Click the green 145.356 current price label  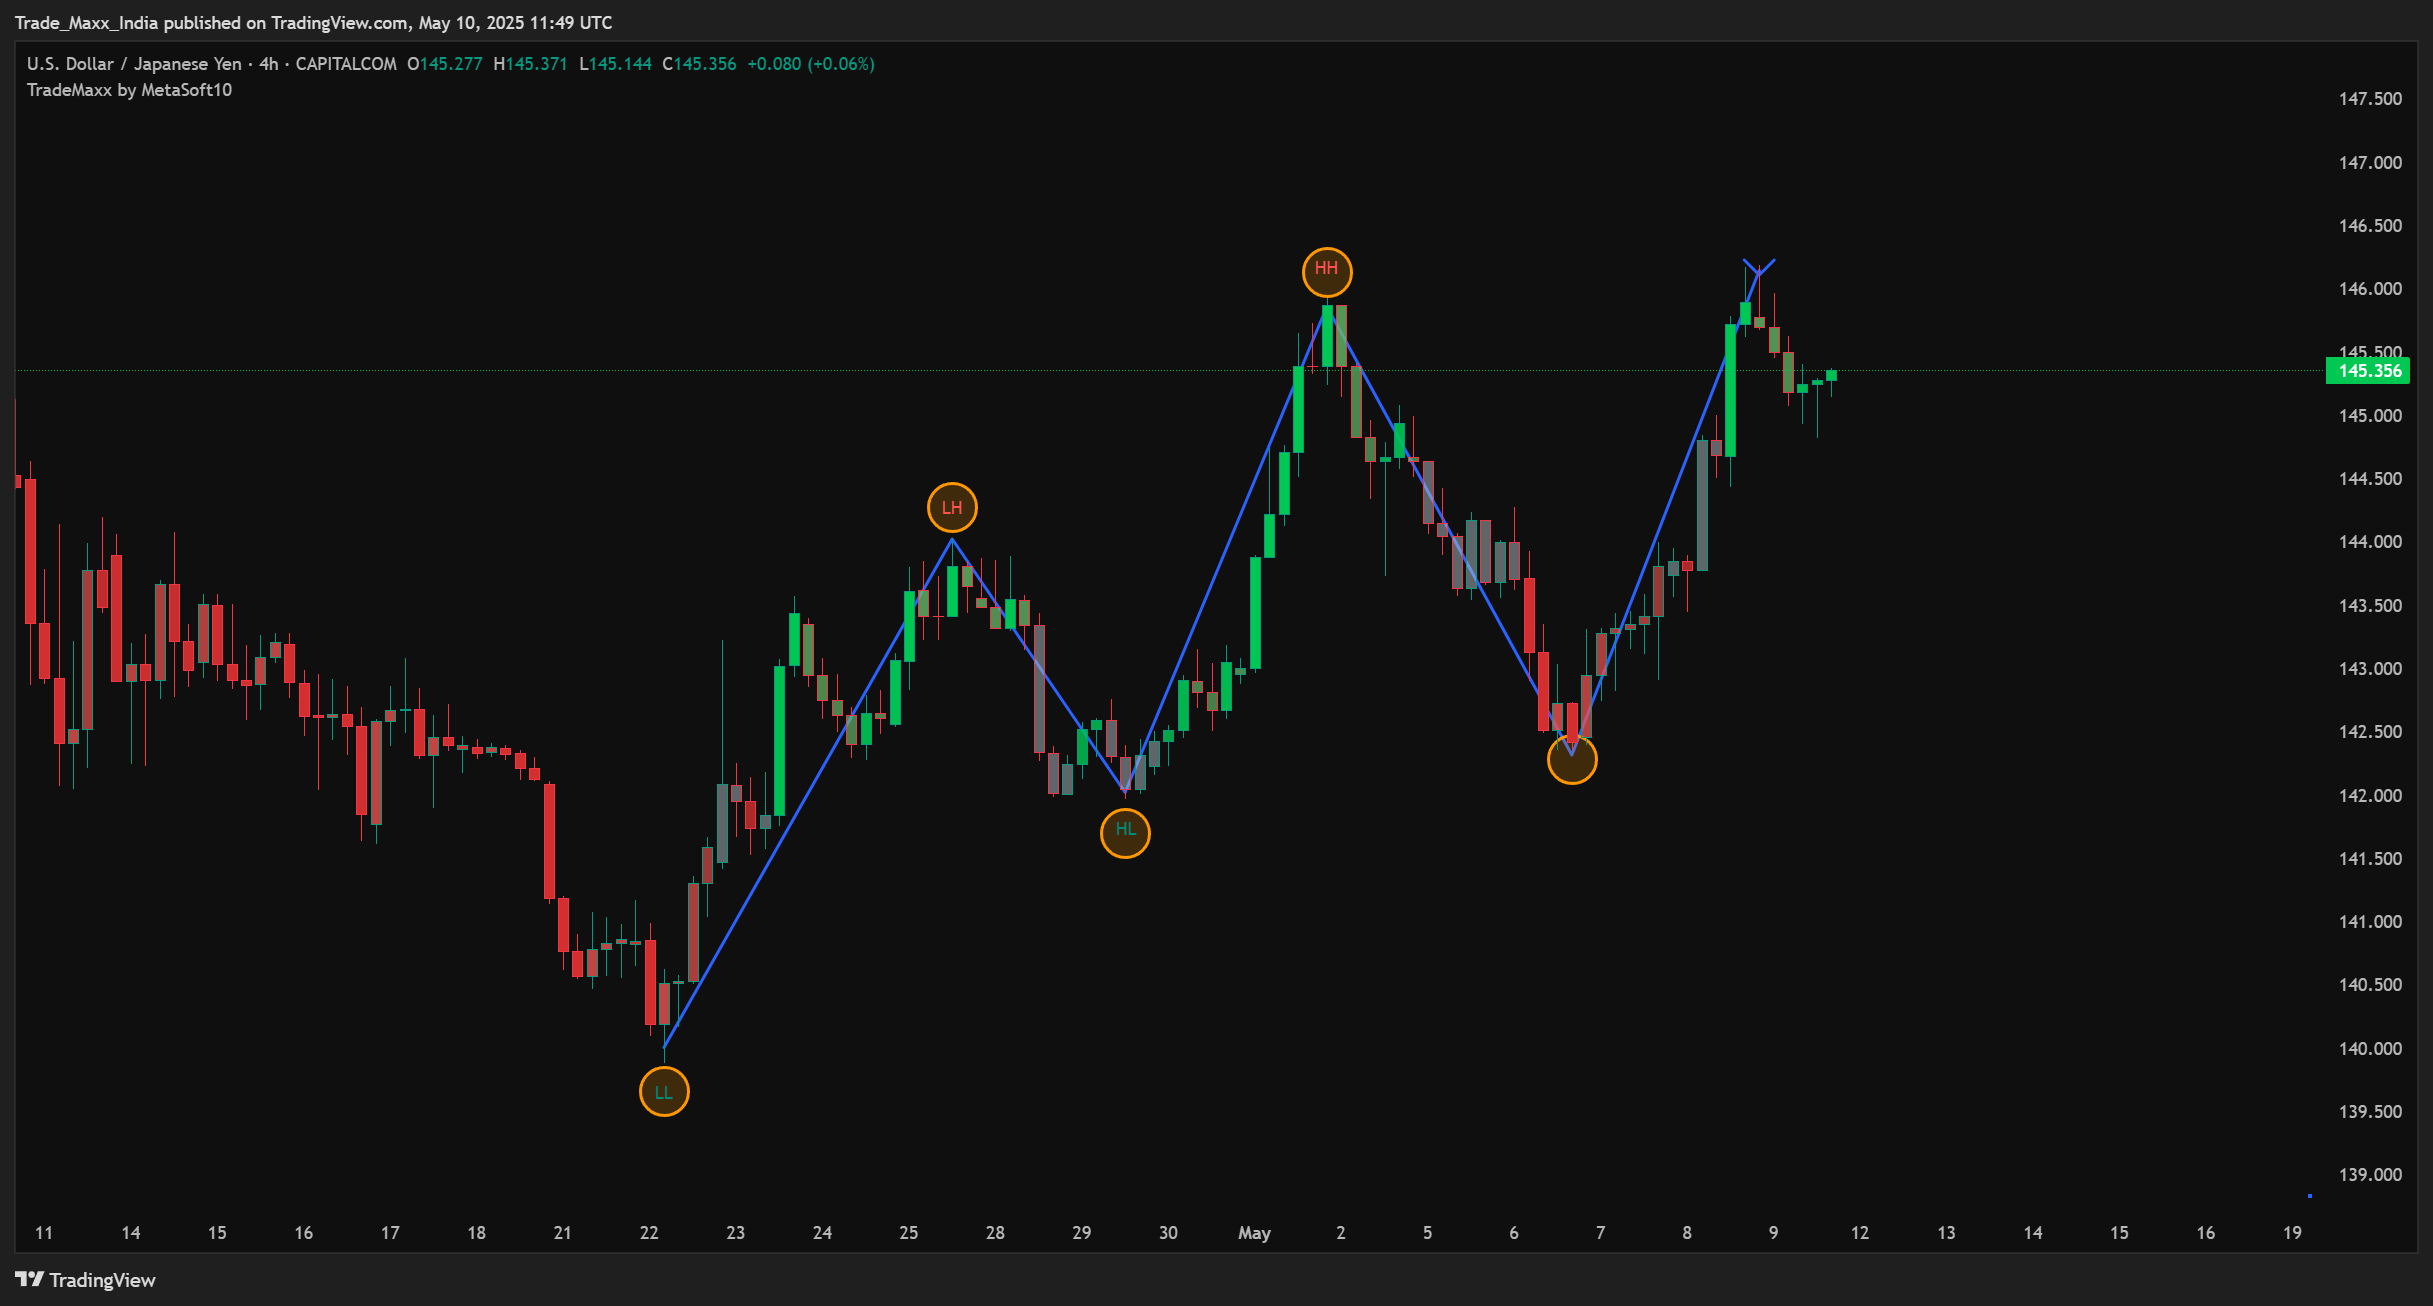[2368, 371]
